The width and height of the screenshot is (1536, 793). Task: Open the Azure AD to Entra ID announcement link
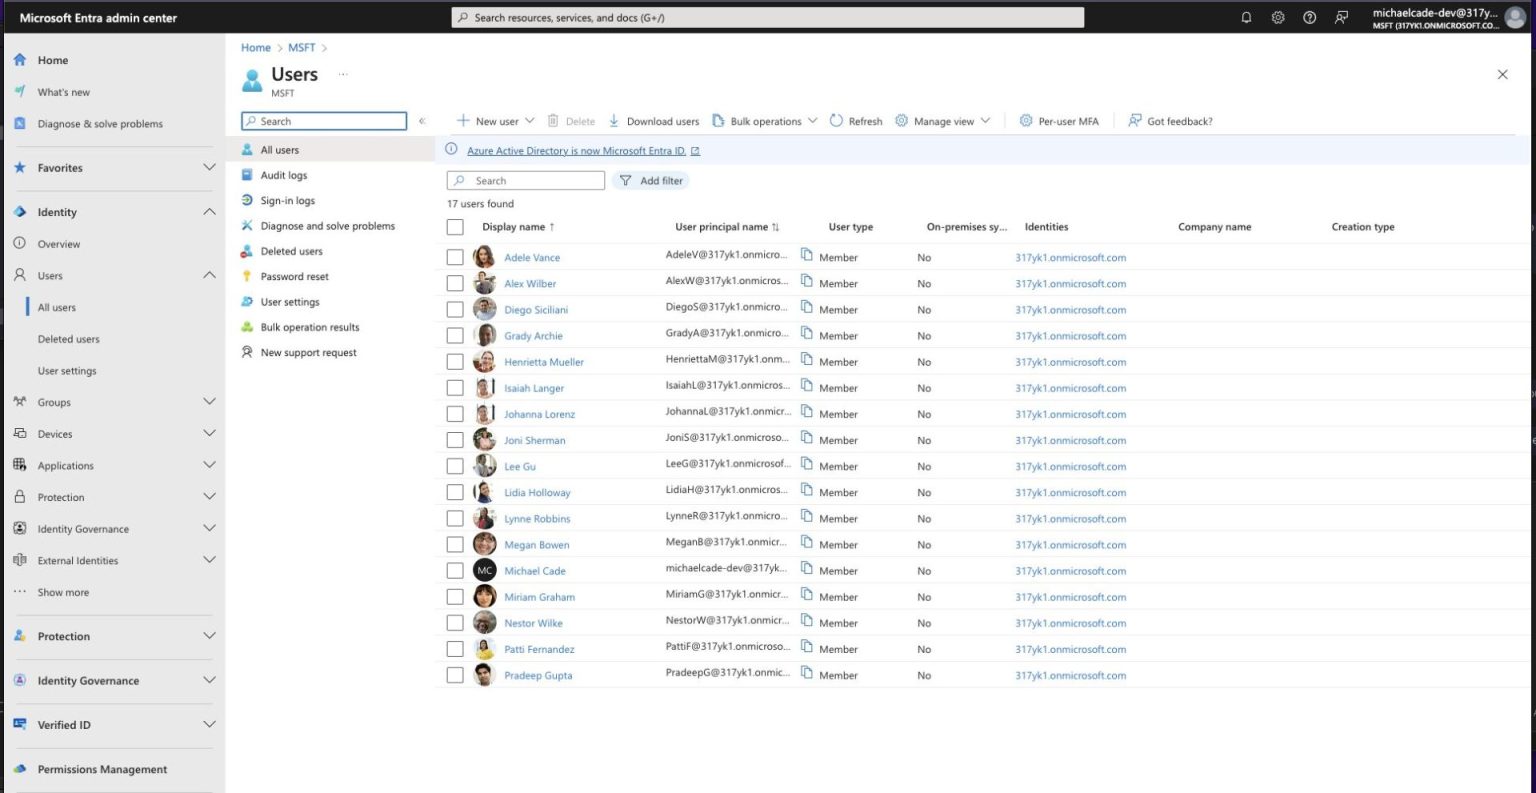tap(576, 150)
